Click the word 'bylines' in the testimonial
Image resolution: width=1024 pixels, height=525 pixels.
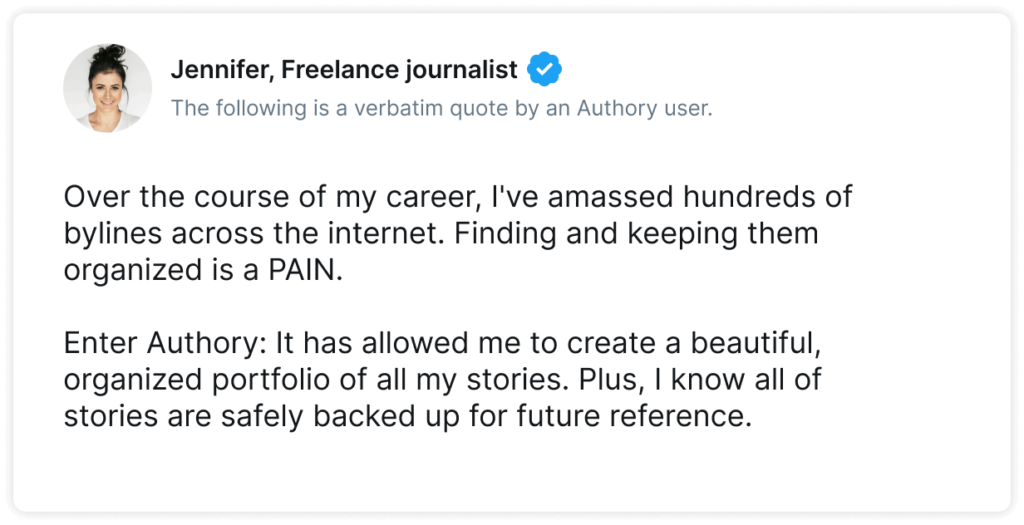pyautogui.click(x=113, y=234)
